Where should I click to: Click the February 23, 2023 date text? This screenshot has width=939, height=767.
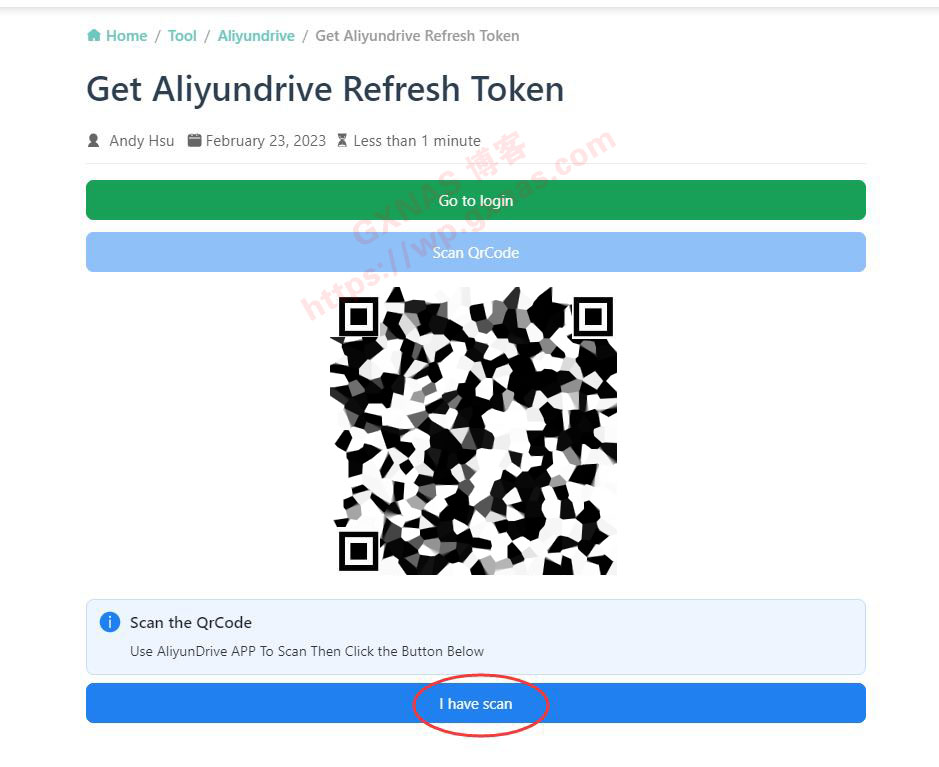[266, 141]
